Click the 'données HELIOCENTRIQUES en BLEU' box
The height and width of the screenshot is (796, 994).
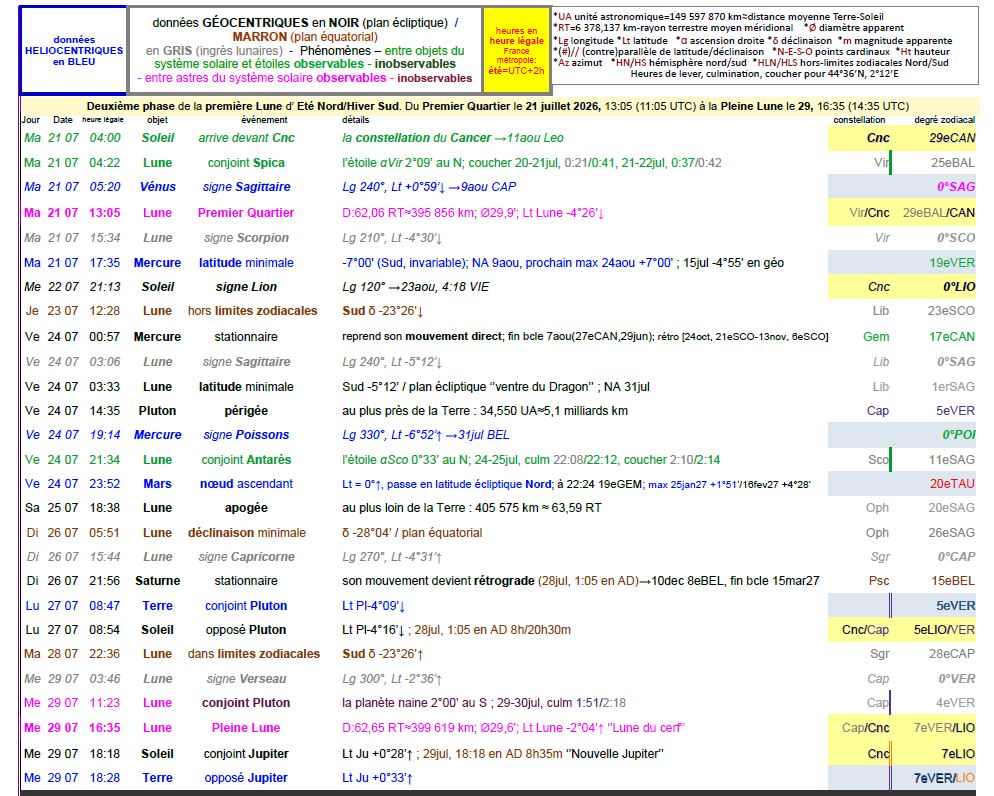74,51
